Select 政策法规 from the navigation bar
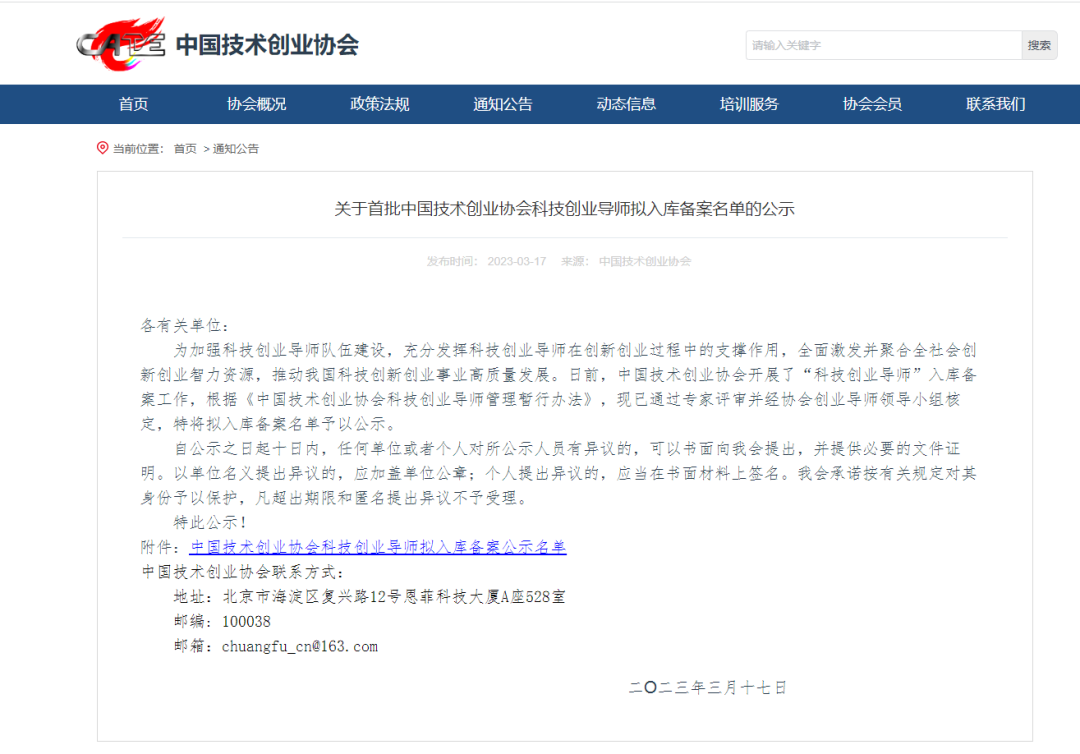1080x754 pixels. (379, 104)
